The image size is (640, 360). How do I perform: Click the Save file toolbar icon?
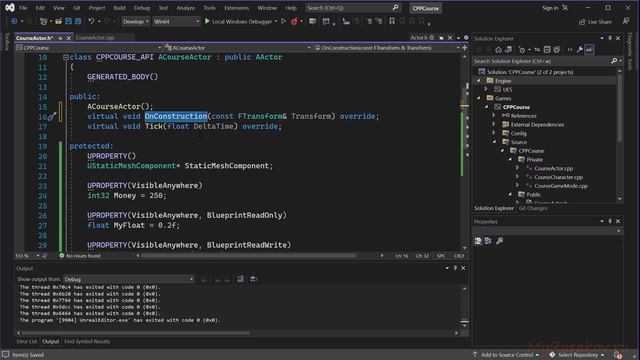68,21
